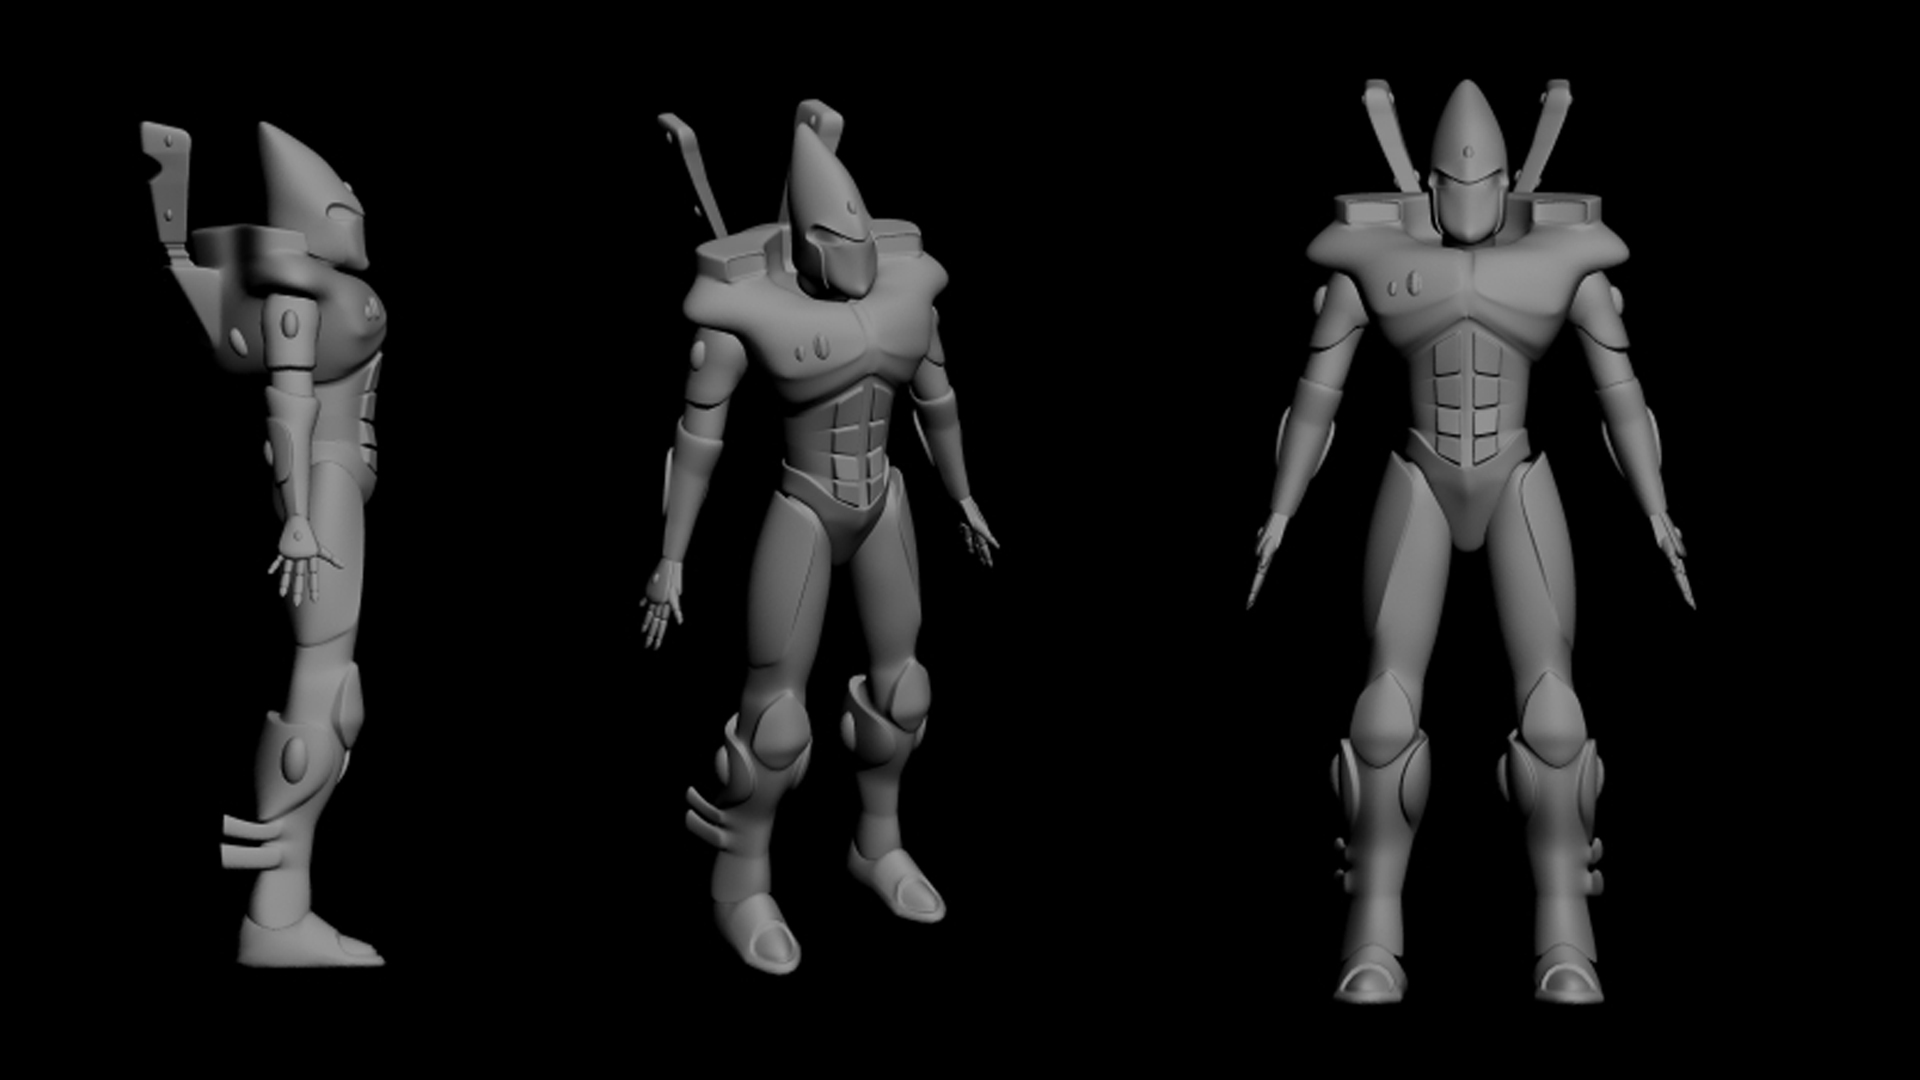Select the side-view model's foot
The image size is (1920, 1080).
305,942
